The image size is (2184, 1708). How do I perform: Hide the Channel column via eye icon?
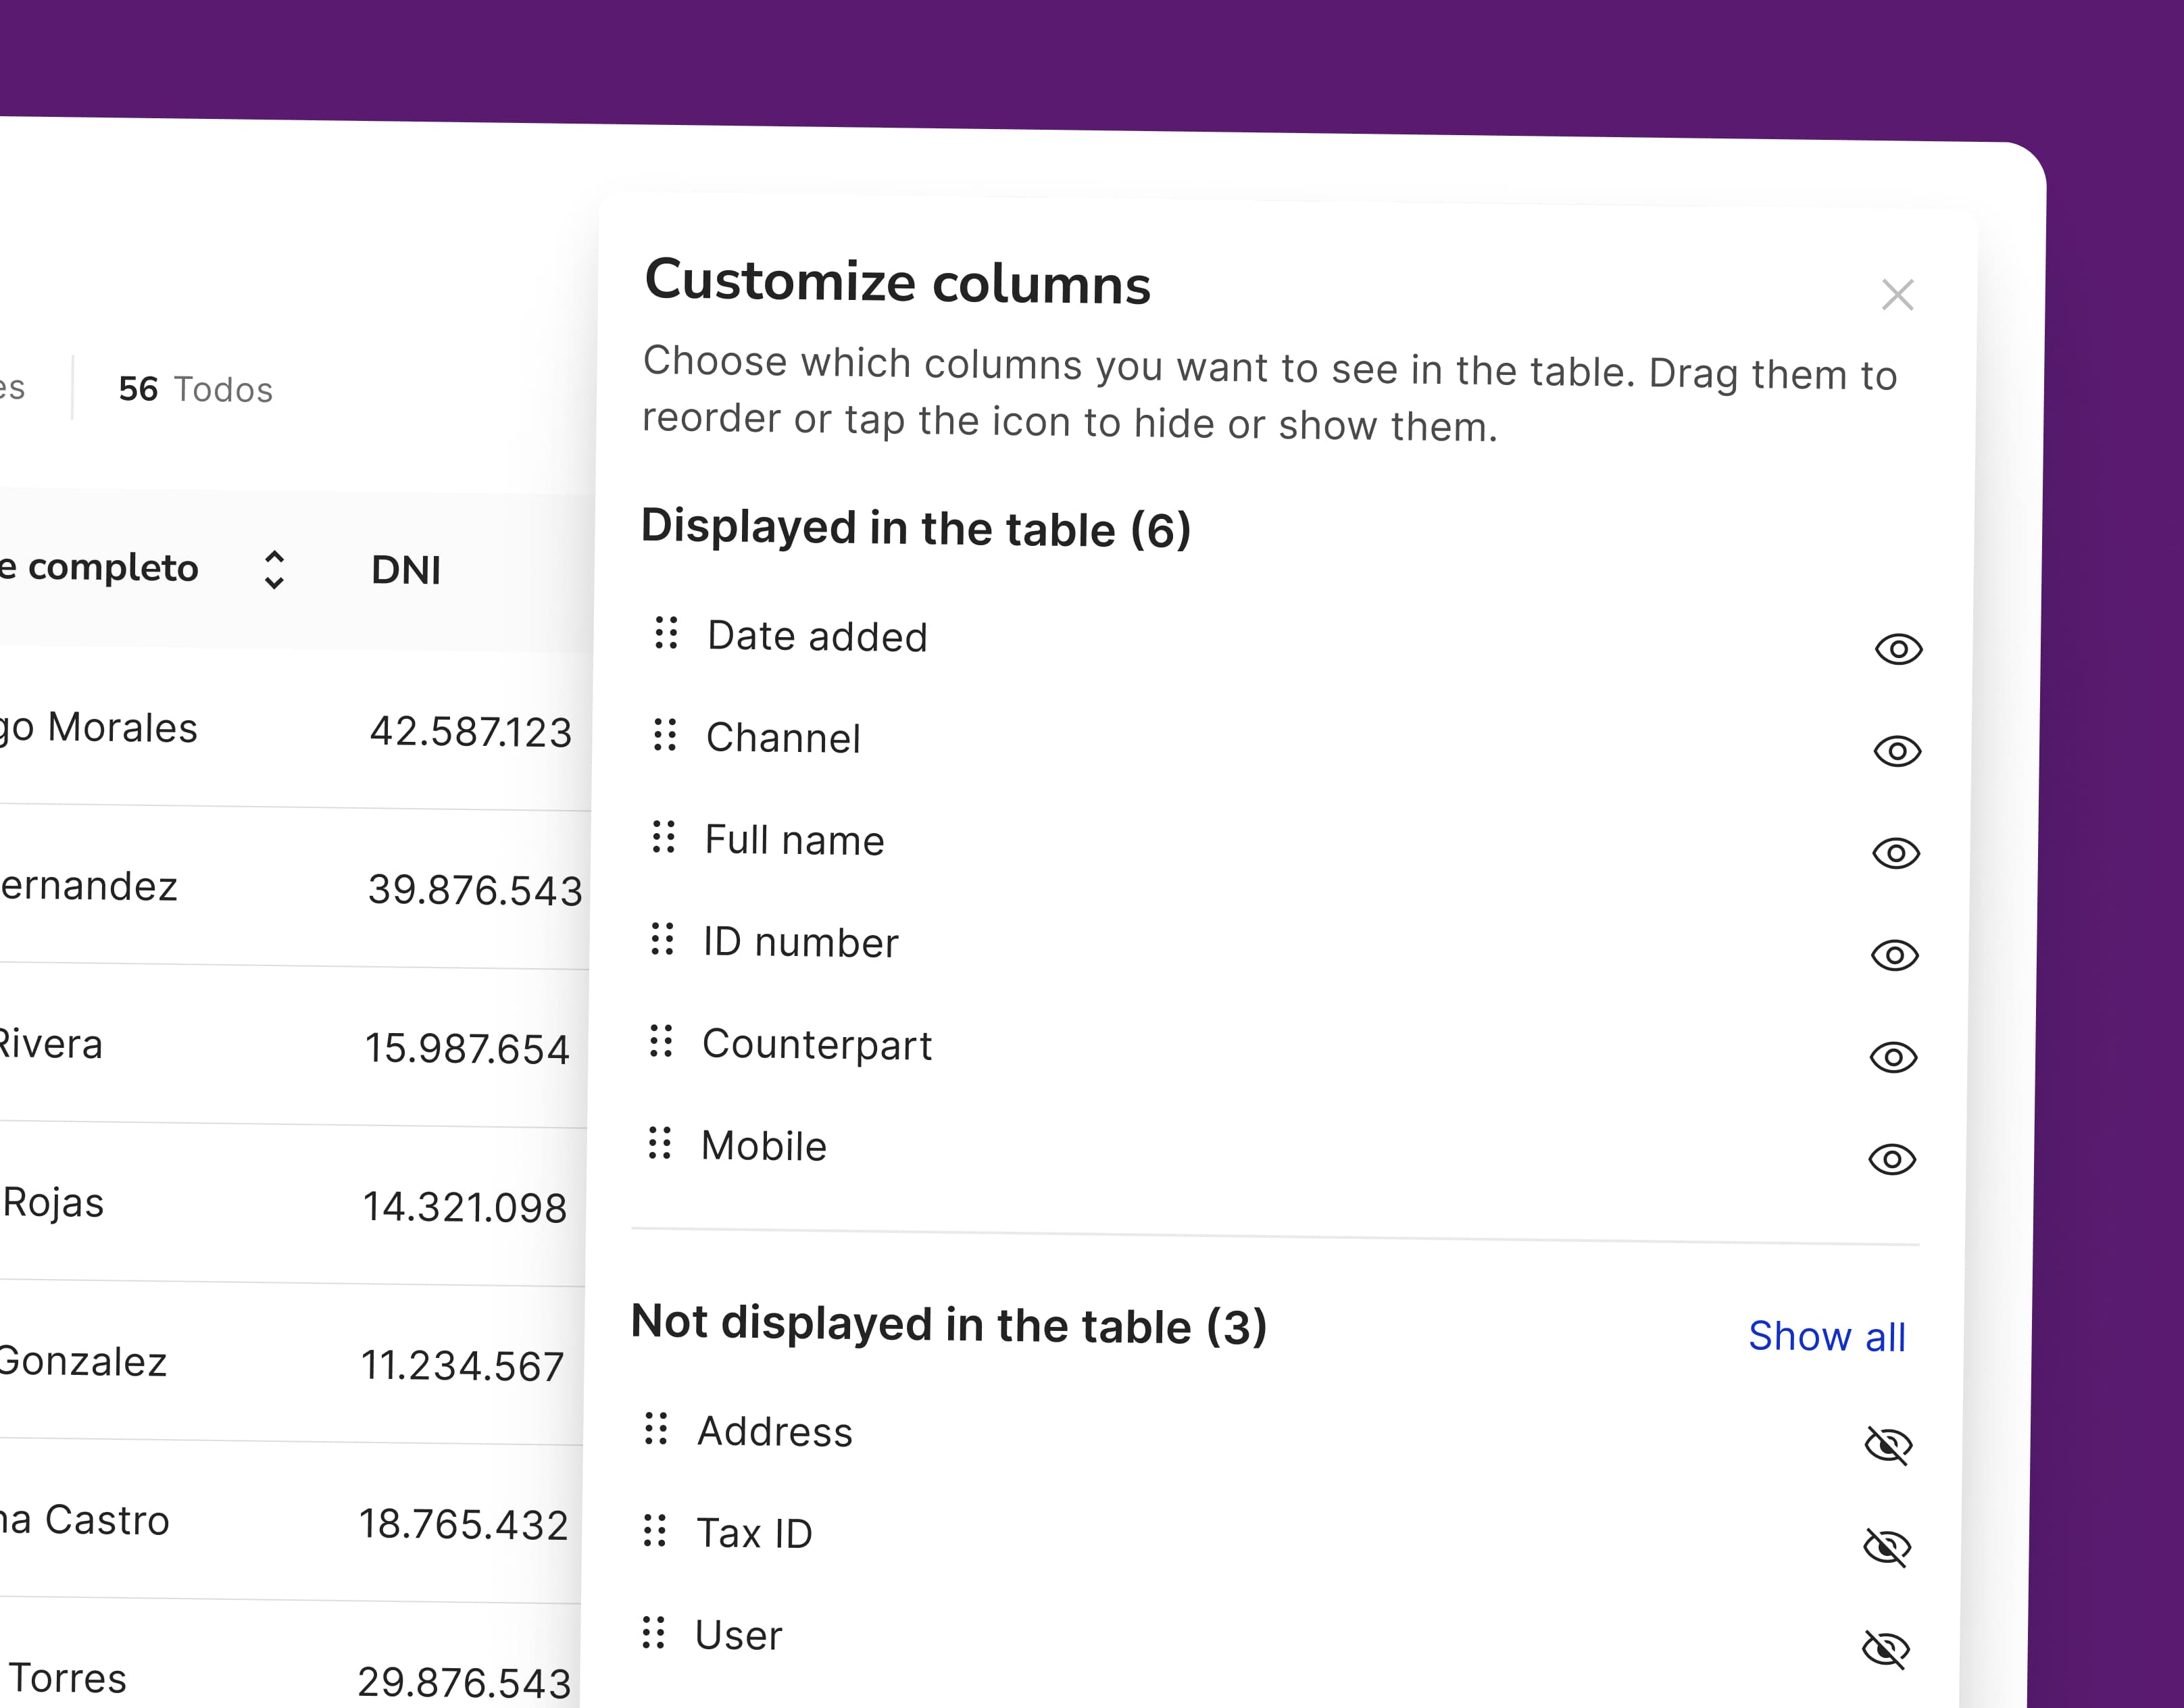point(1897,752)
